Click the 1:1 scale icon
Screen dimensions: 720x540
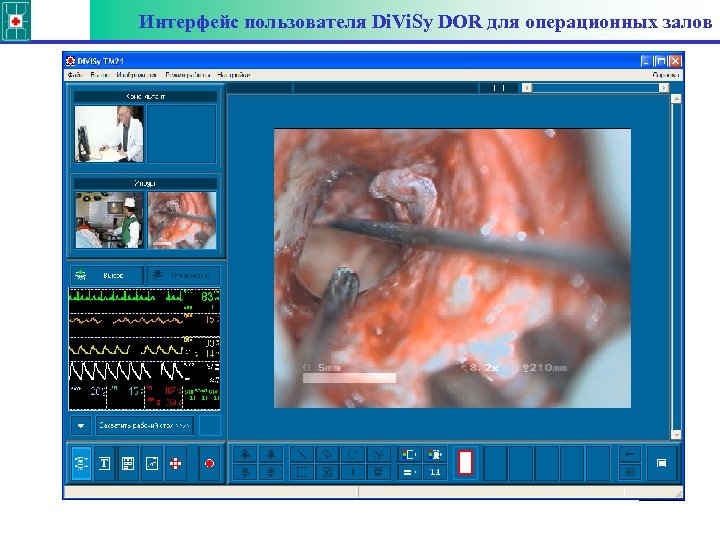[435, 472]
